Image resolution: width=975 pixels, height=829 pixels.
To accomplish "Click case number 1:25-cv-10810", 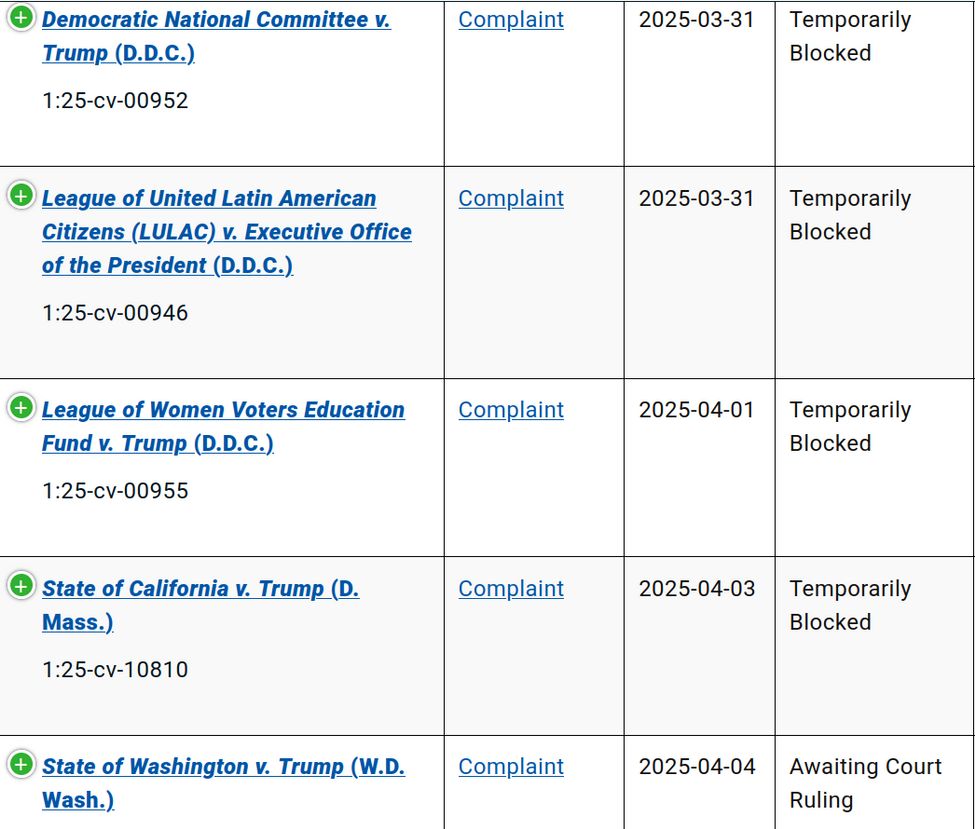I will 115,670.
